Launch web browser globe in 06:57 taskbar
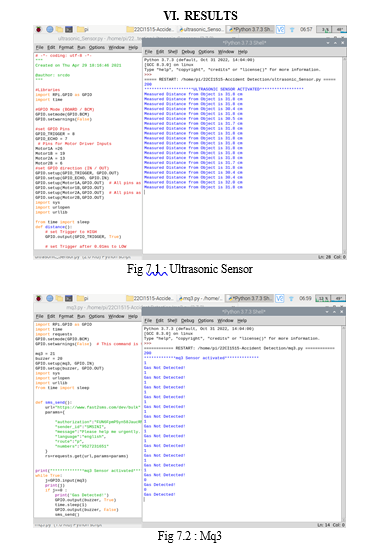This screenshot has width=378, height=550. point(50,29)
